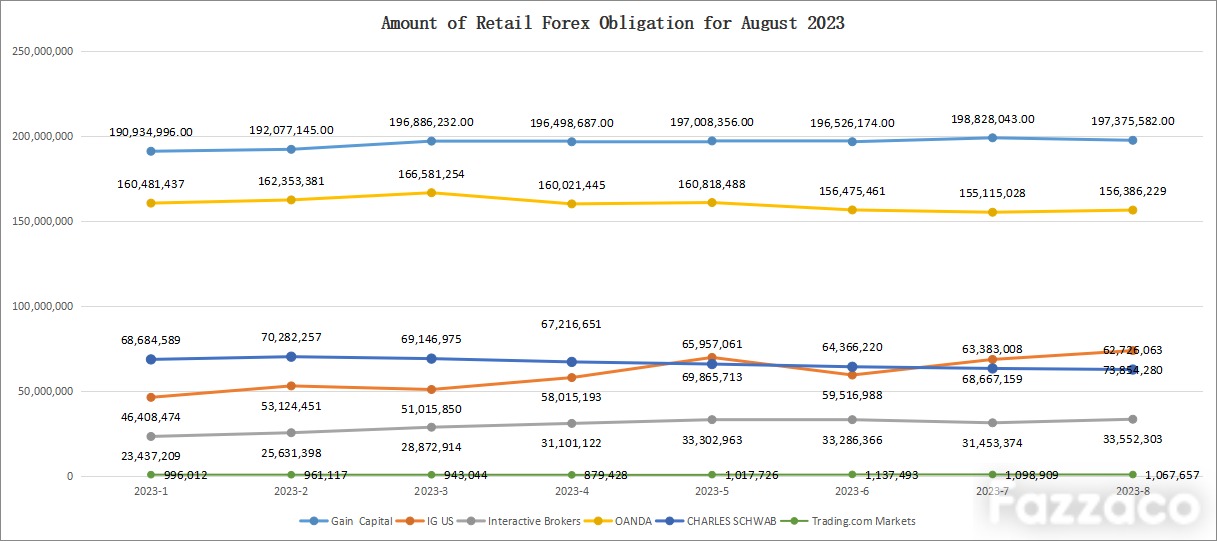Viewport: 1217px width, 541px height.
Task: Click the Schwab value 68,684,589
Action: coord(151,341)
